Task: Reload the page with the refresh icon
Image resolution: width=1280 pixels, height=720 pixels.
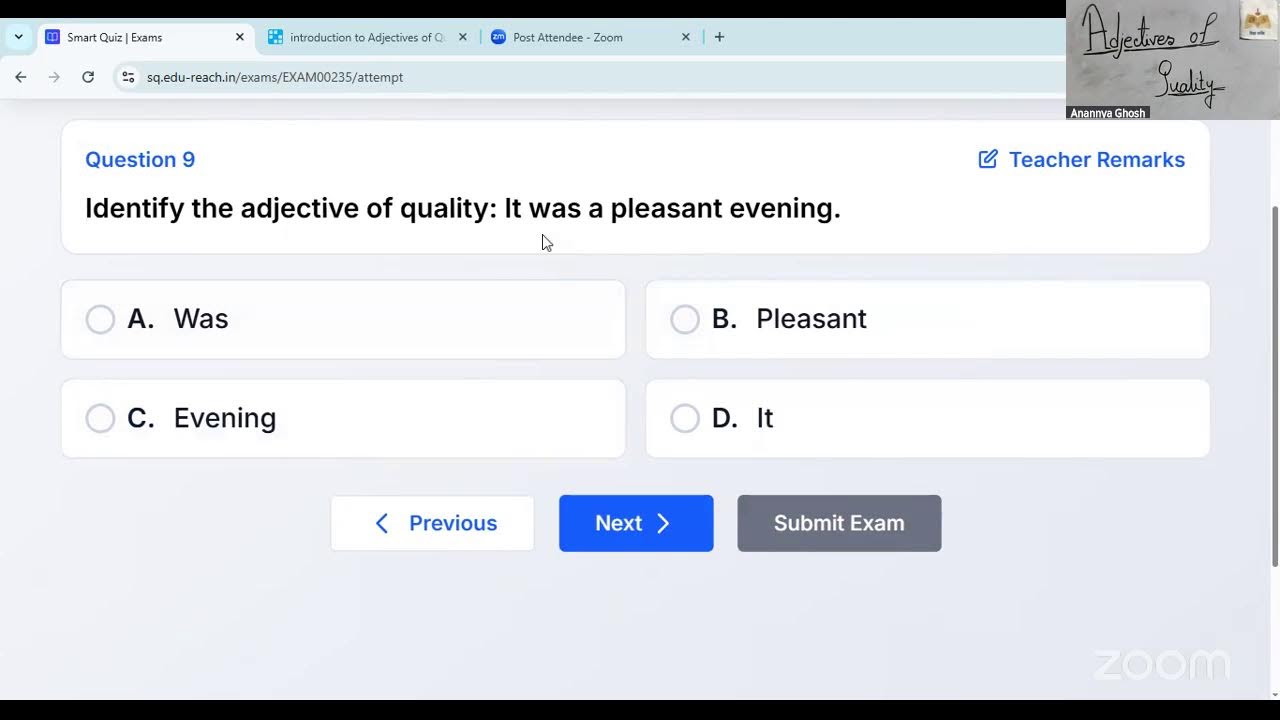Action: tap(88, 77)
